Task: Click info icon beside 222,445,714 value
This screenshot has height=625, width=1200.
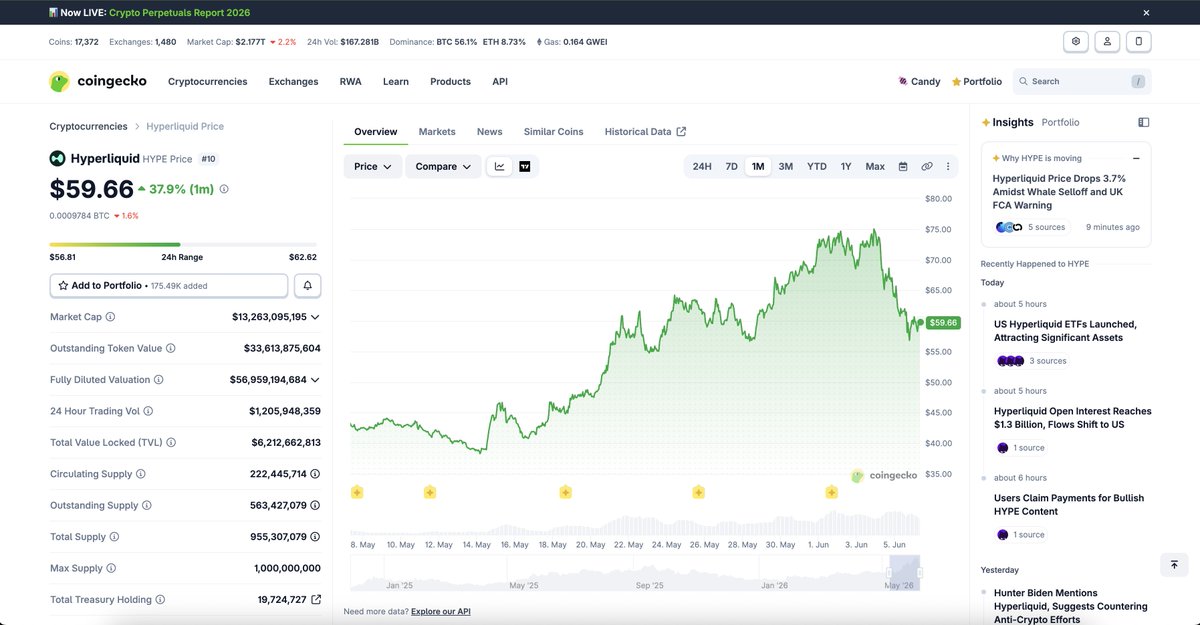Action: 316,474
